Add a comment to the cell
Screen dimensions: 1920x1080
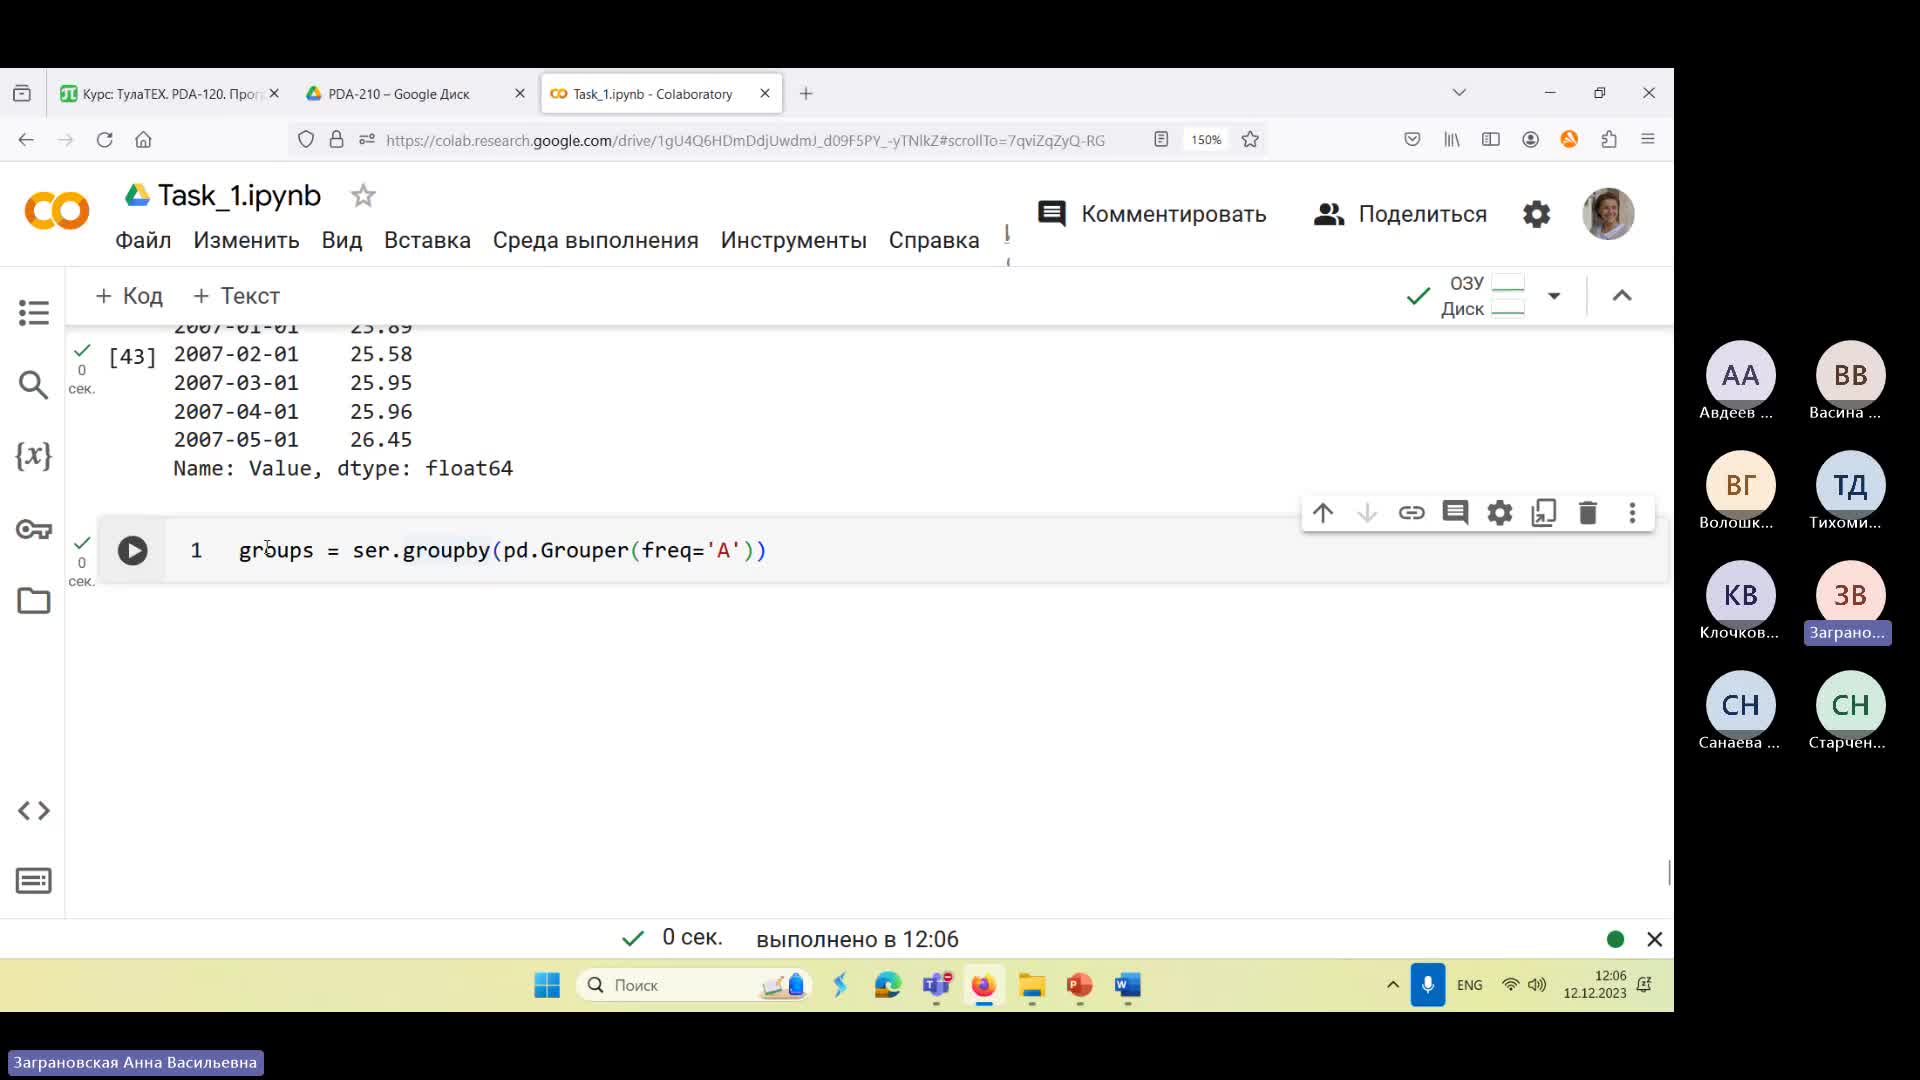coord(1455,513)
